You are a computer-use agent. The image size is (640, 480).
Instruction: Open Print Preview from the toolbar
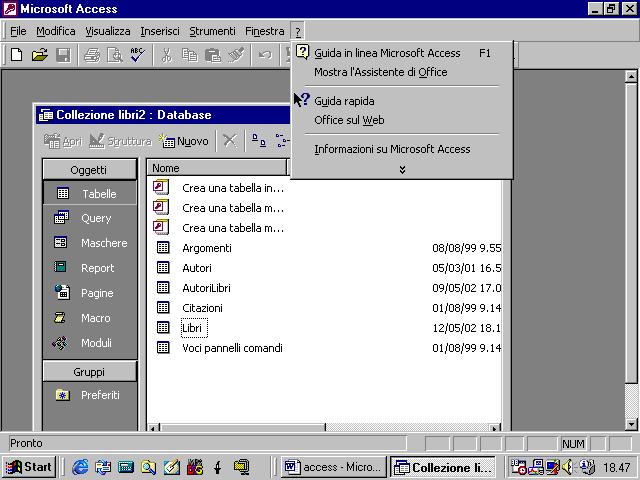coord(115,55)
